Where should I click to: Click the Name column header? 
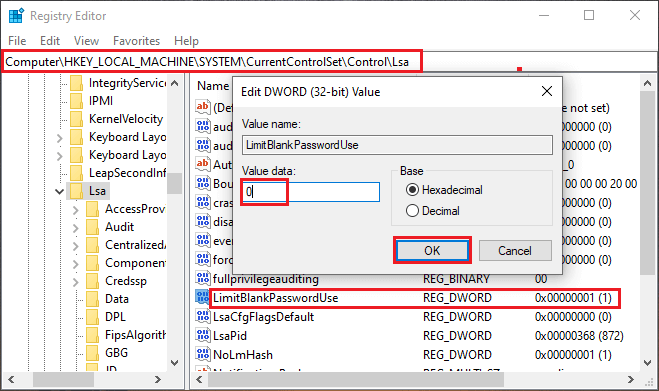click(x=213, y=86)
